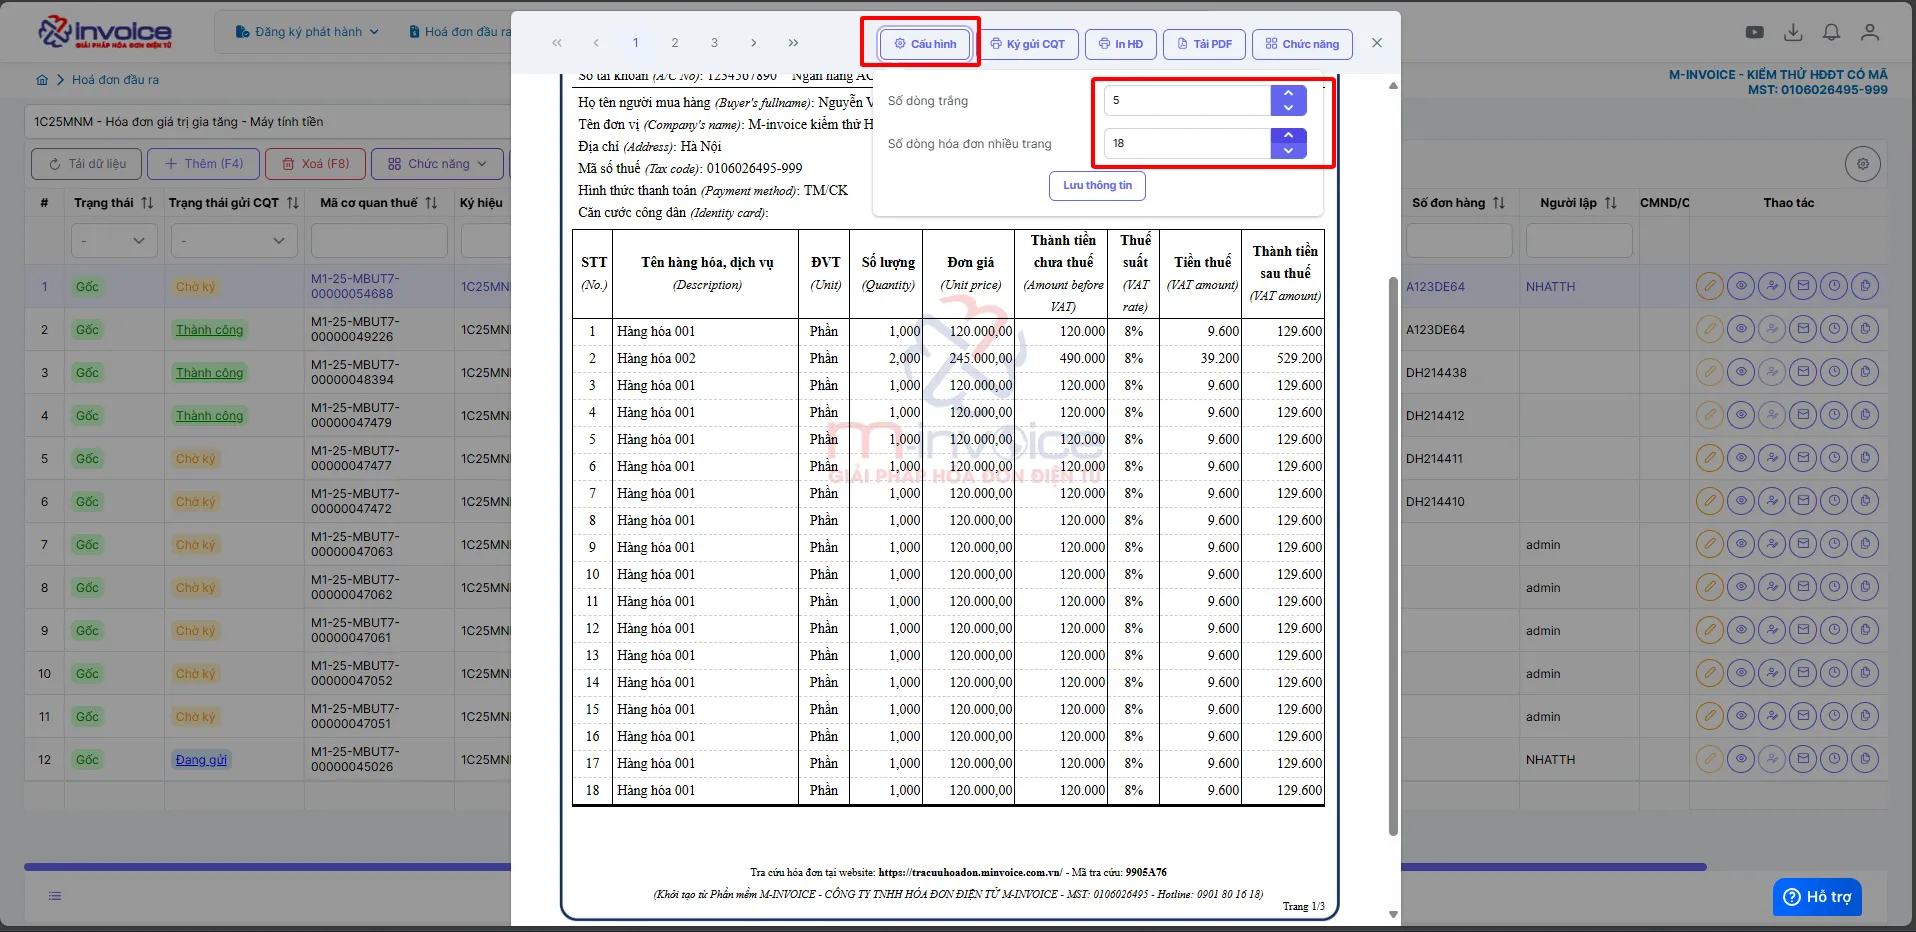
Task: Sort by Mã cơ quan thuế column
Action: click(x=431, y=203)
